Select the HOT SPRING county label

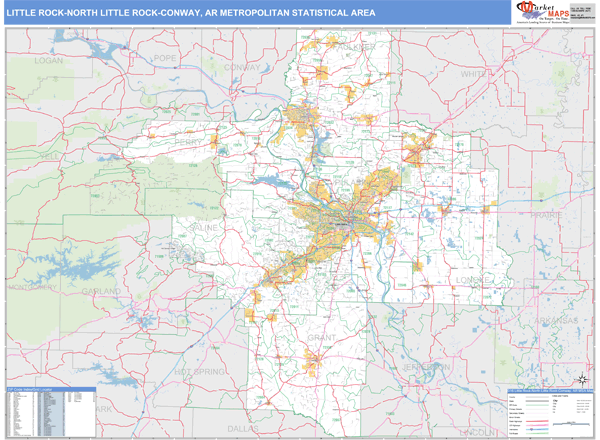pos(199,372)
